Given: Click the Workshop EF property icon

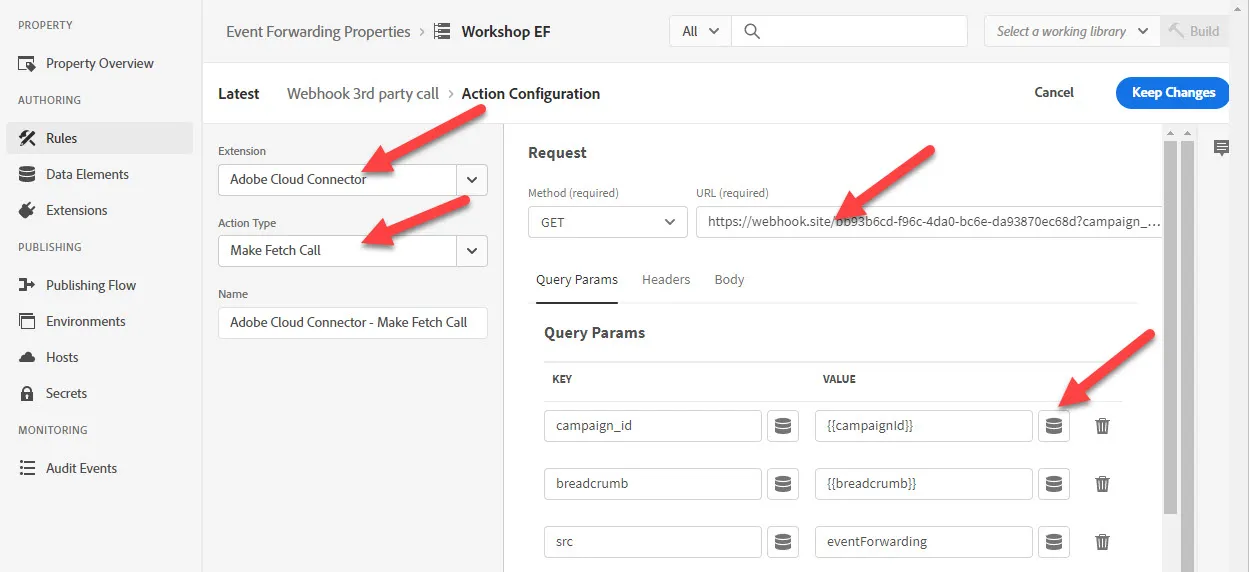Looking at the screenshot, I should (442, 31).
